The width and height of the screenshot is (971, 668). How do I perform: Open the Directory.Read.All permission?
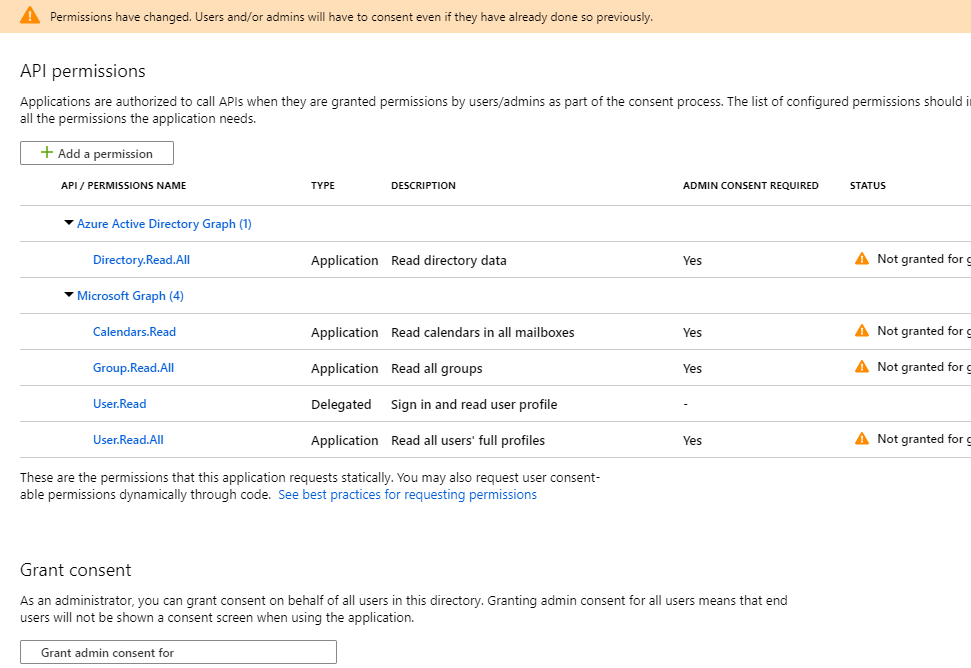click(141, 260)
